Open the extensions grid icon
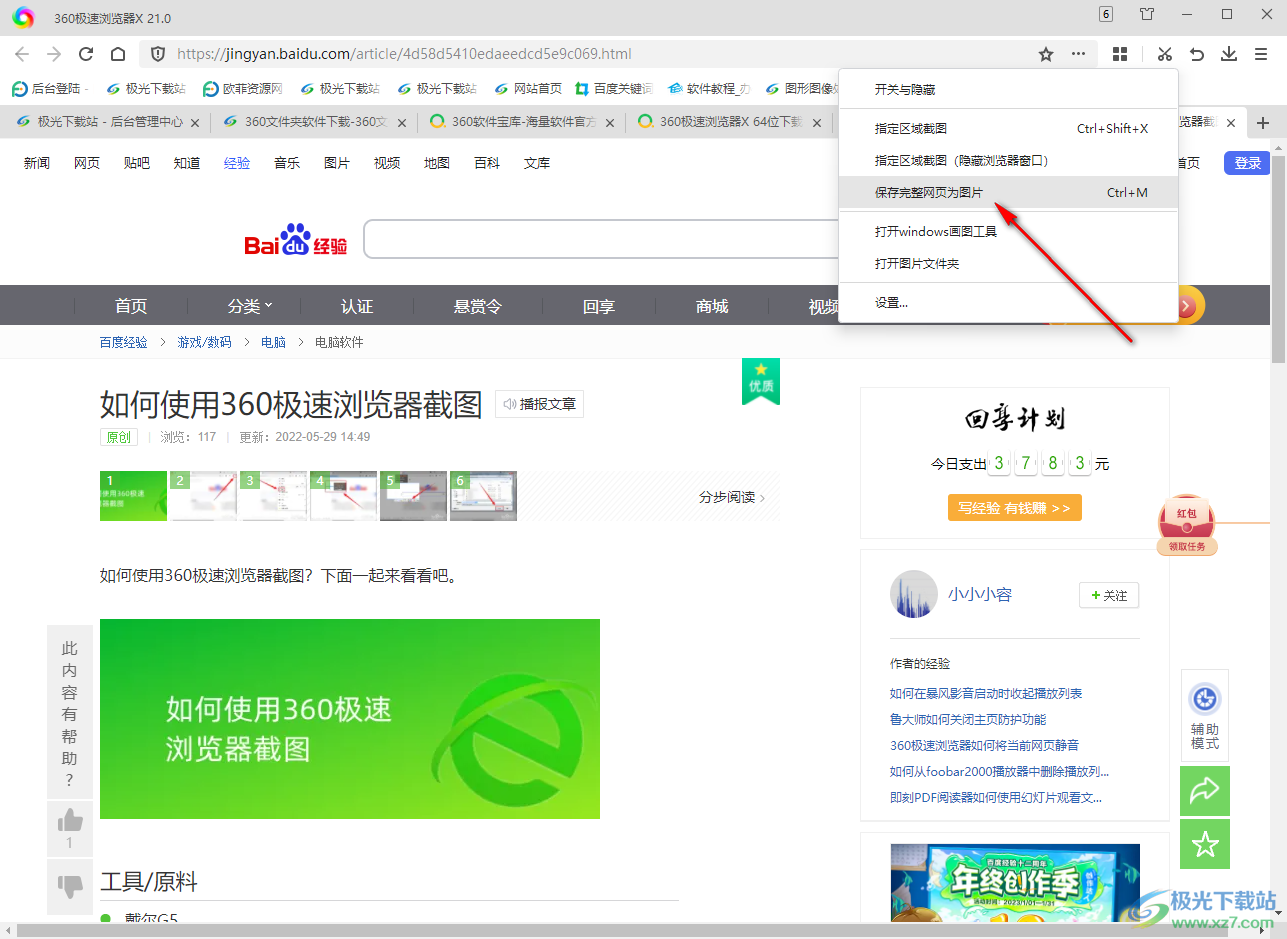This screenshot has height=939, width=1287. pyautogui.click(x=1121, y=54)
